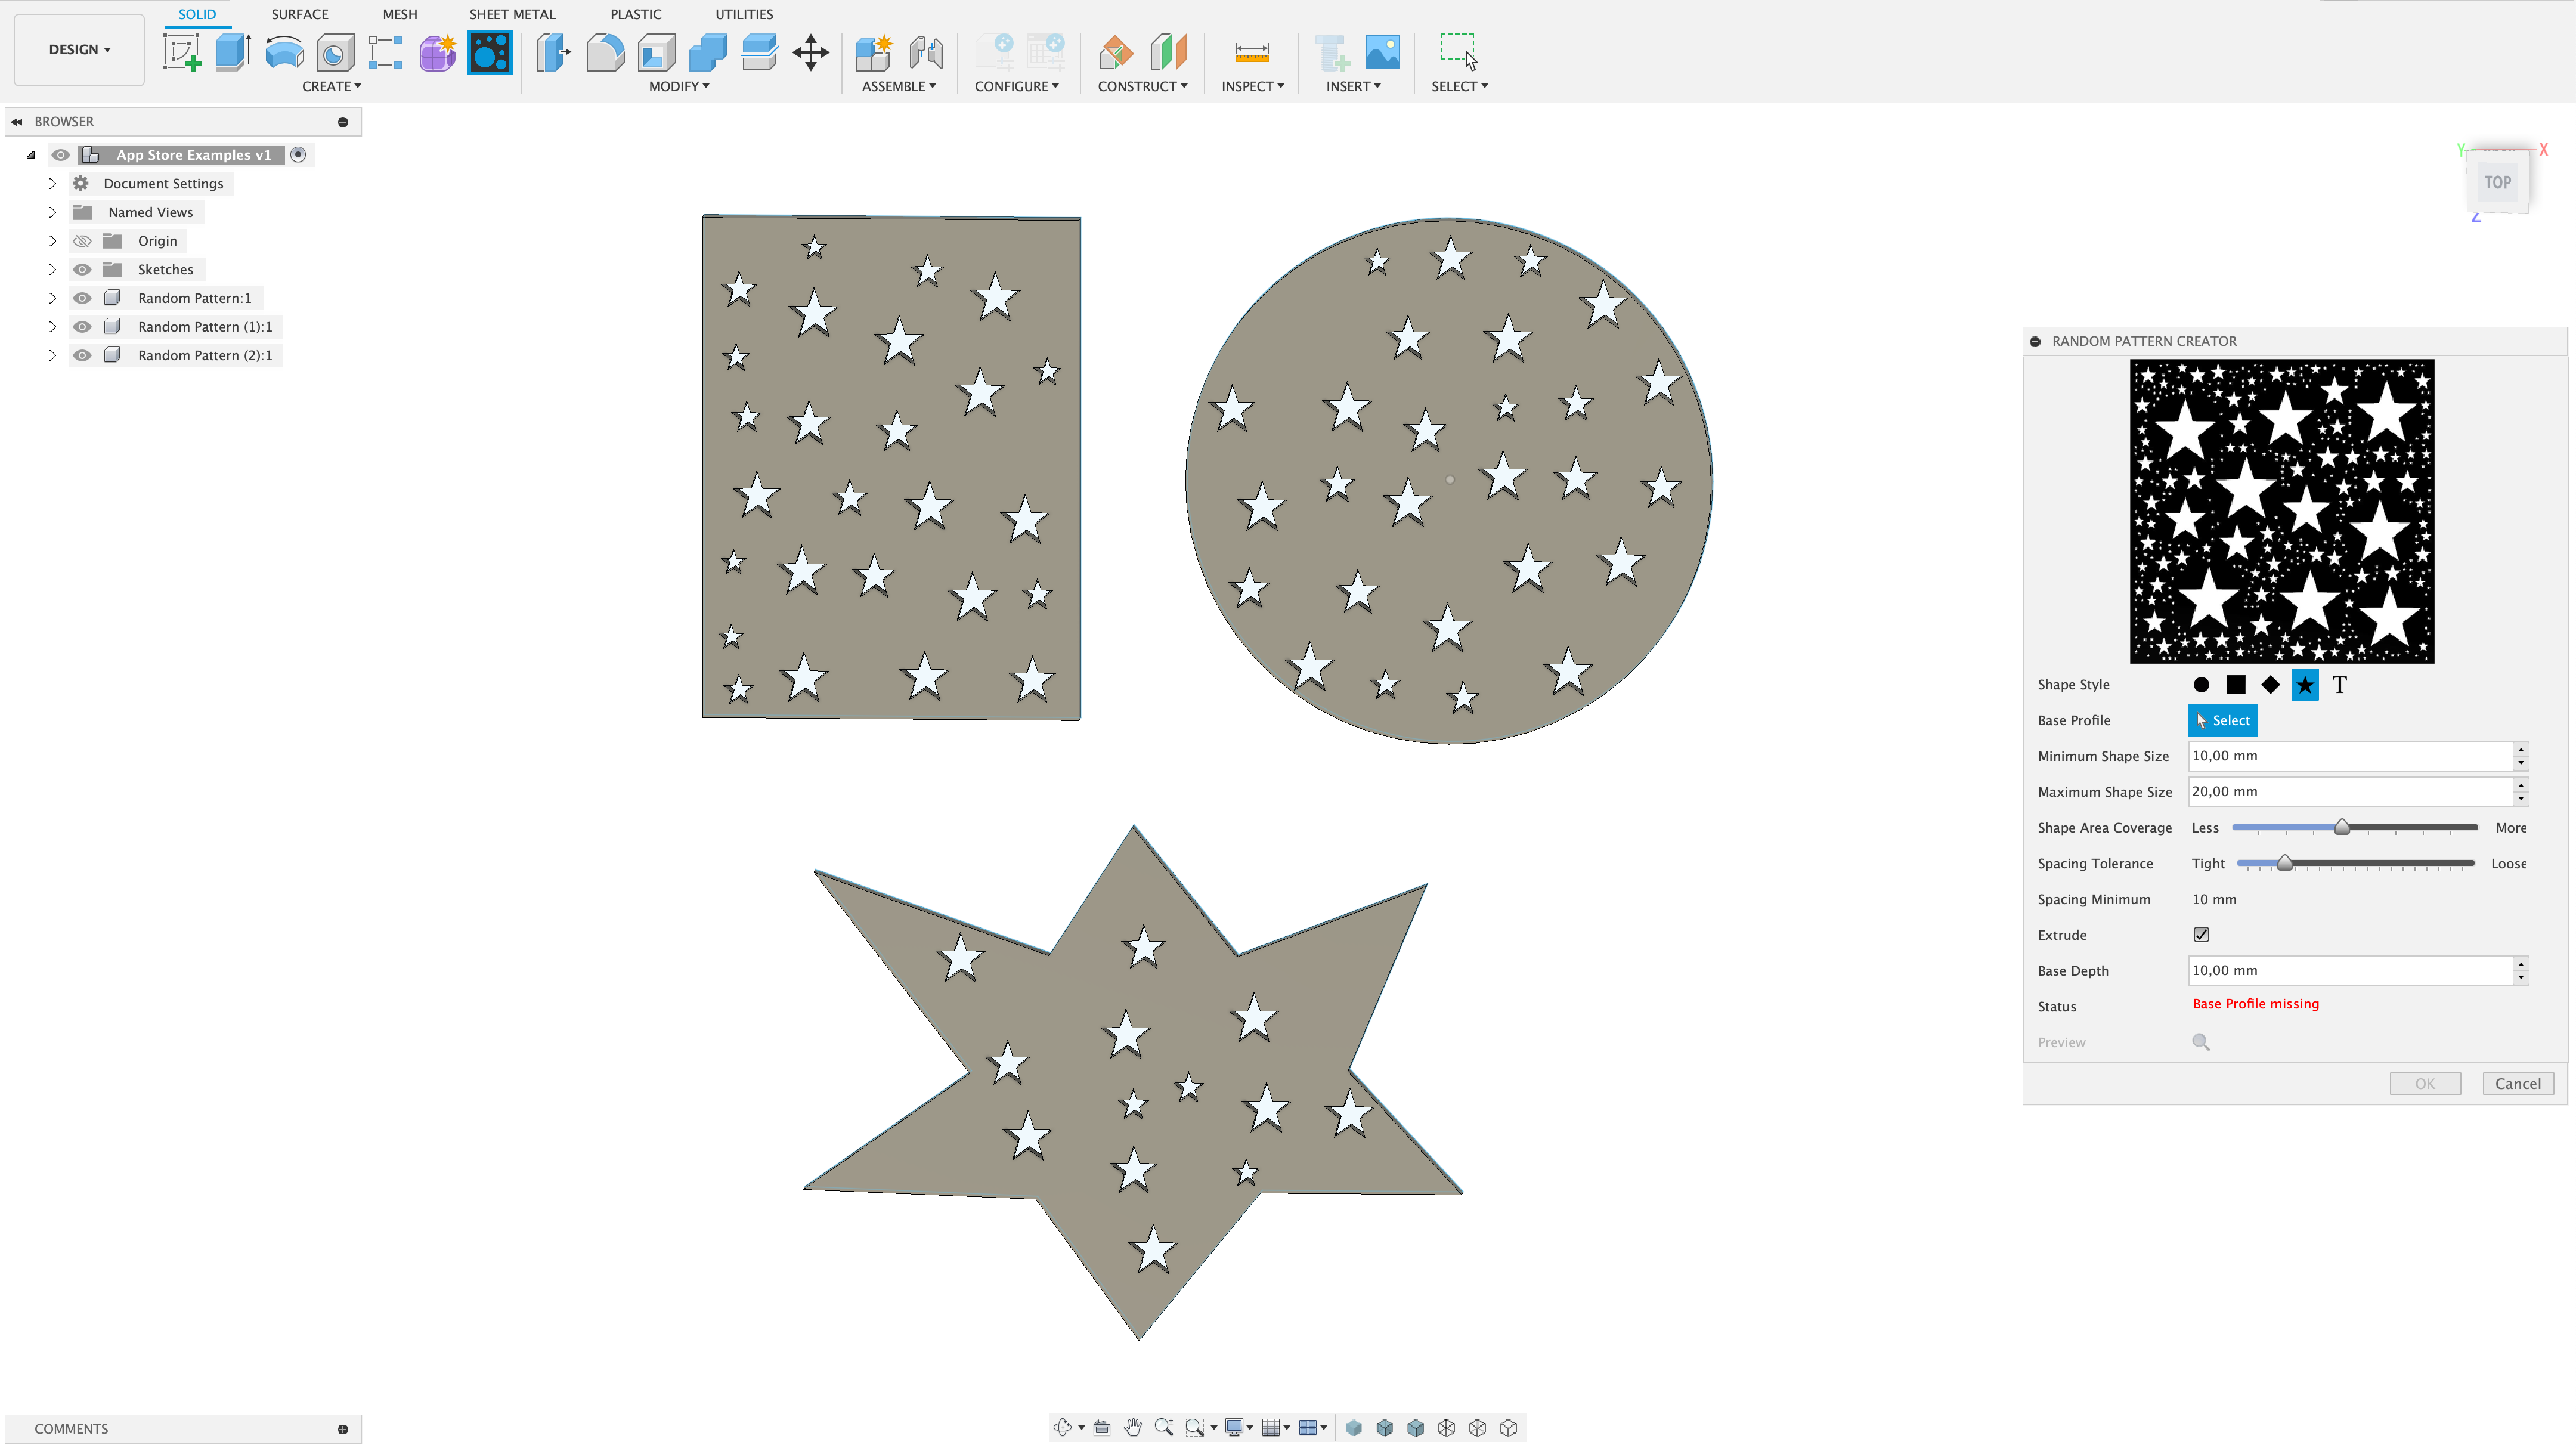The height and width of the screenshot is (1448, 2576).
Task: Select star shape style icon
Action: 2304,685
